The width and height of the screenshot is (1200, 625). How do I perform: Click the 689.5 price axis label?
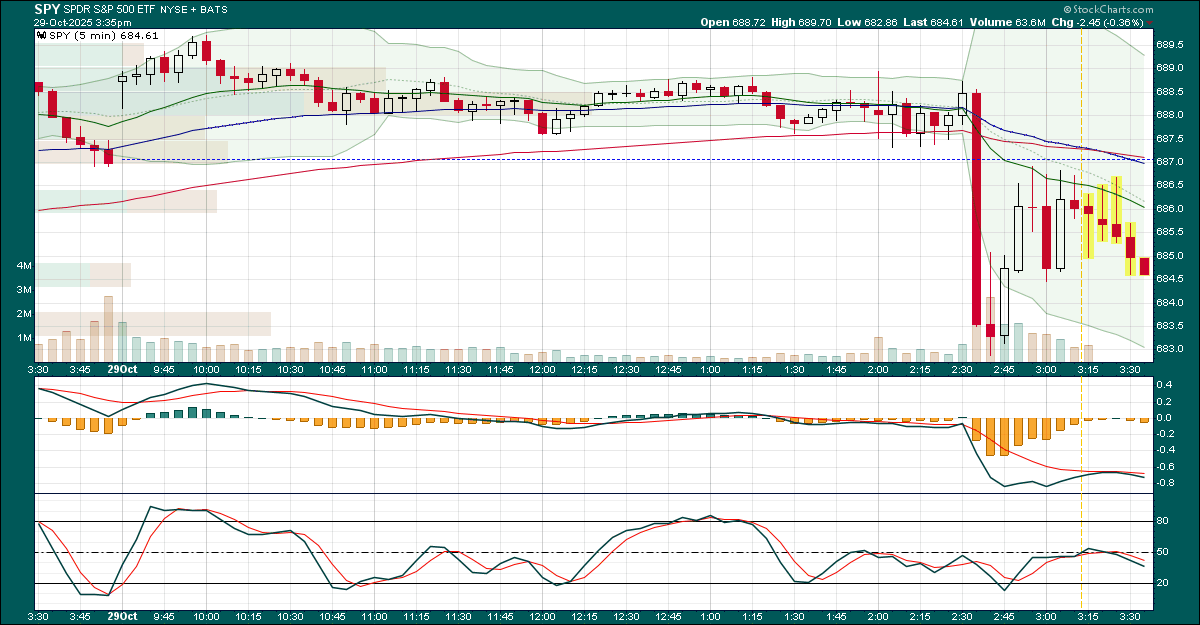(1169, 45)
